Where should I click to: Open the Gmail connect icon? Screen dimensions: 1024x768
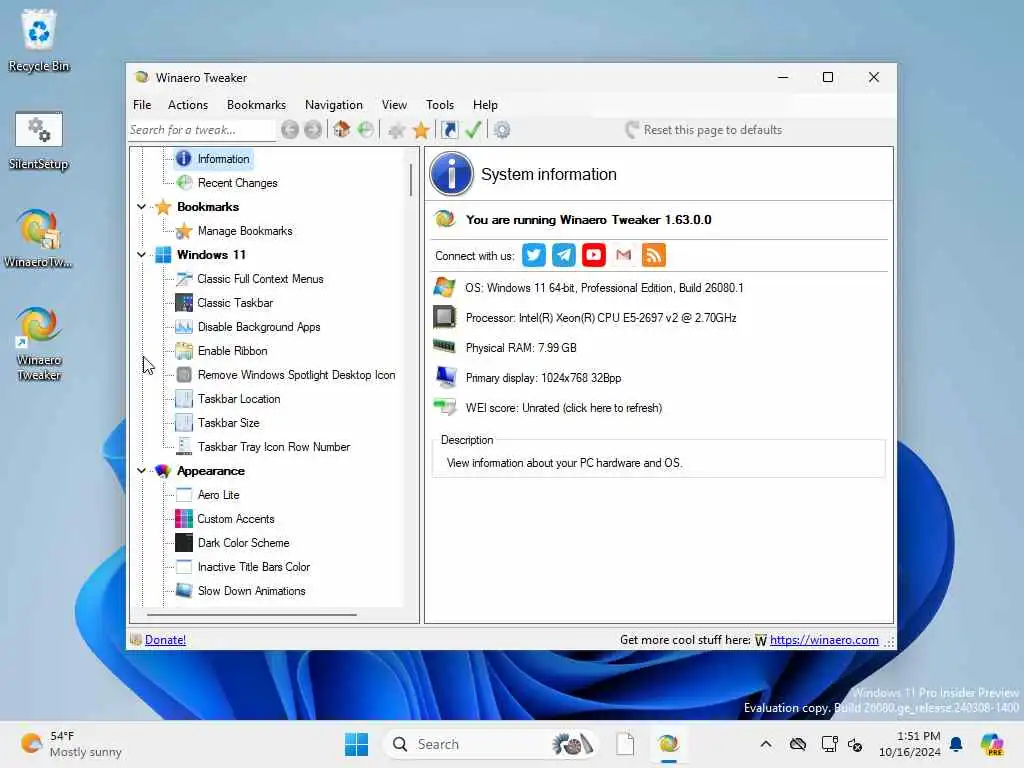(624, 255)
